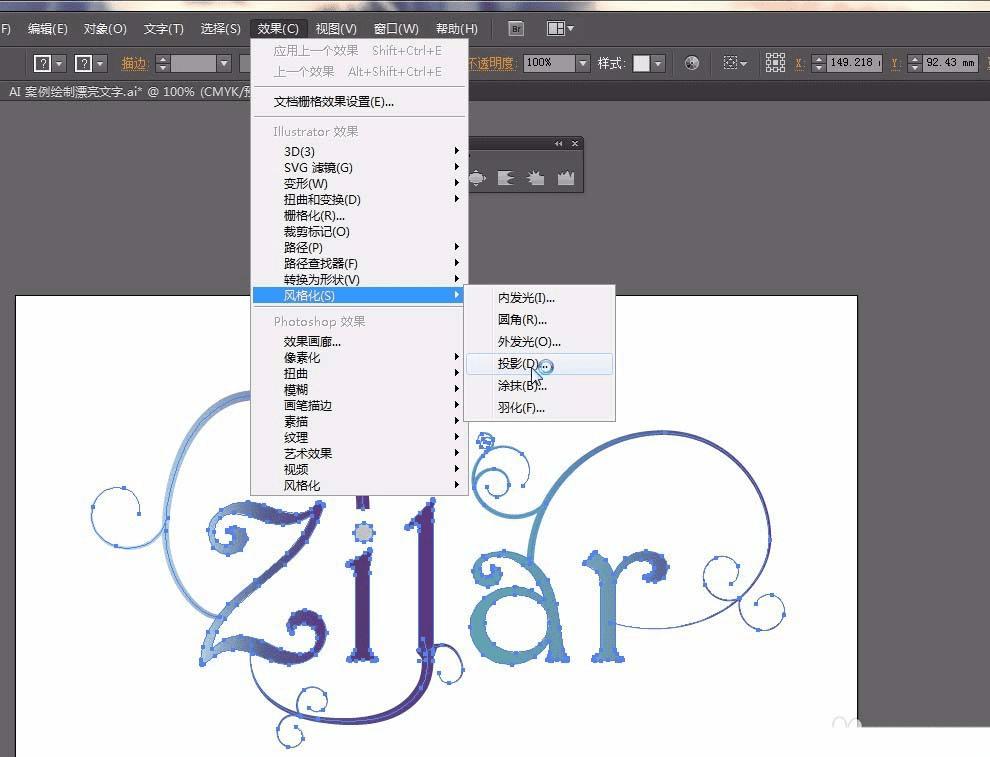This screenshot has height=757, width=990.
Task: Open the 编辑(E) menu
Action: click(x=47, y=29)
